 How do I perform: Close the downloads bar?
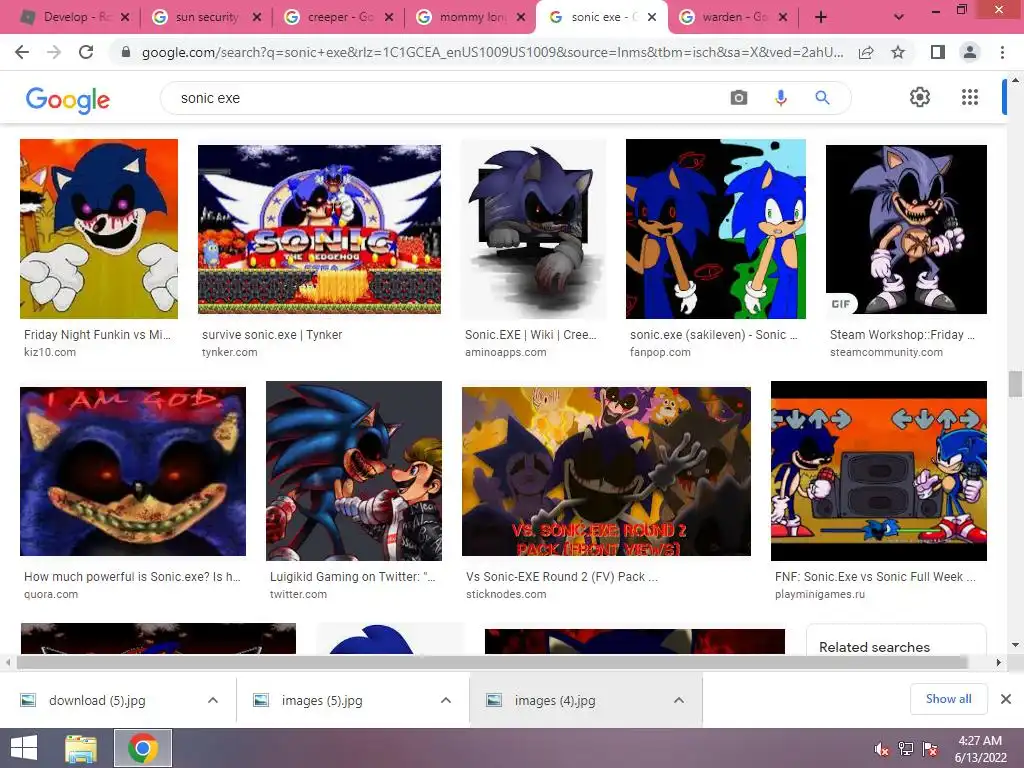[1006, 699]
